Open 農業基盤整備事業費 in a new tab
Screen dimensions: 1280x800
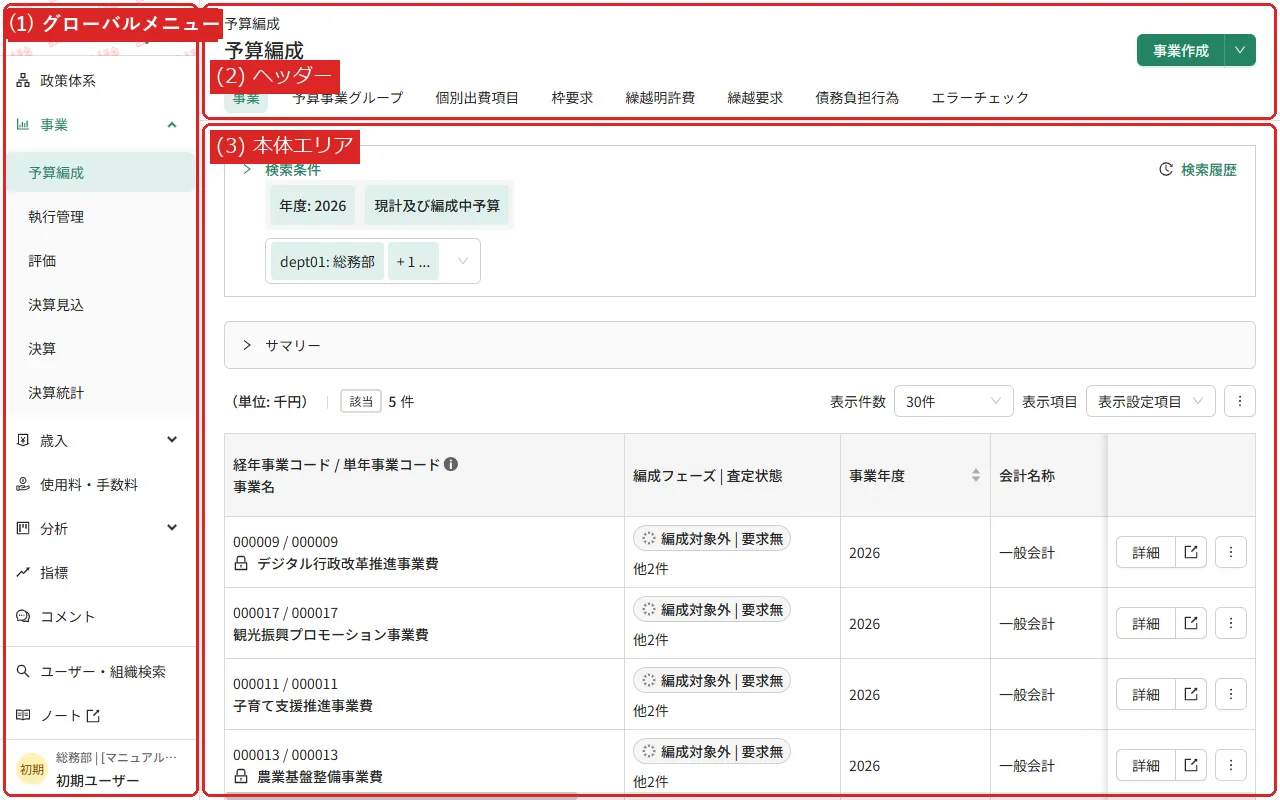pos(1191,765)
